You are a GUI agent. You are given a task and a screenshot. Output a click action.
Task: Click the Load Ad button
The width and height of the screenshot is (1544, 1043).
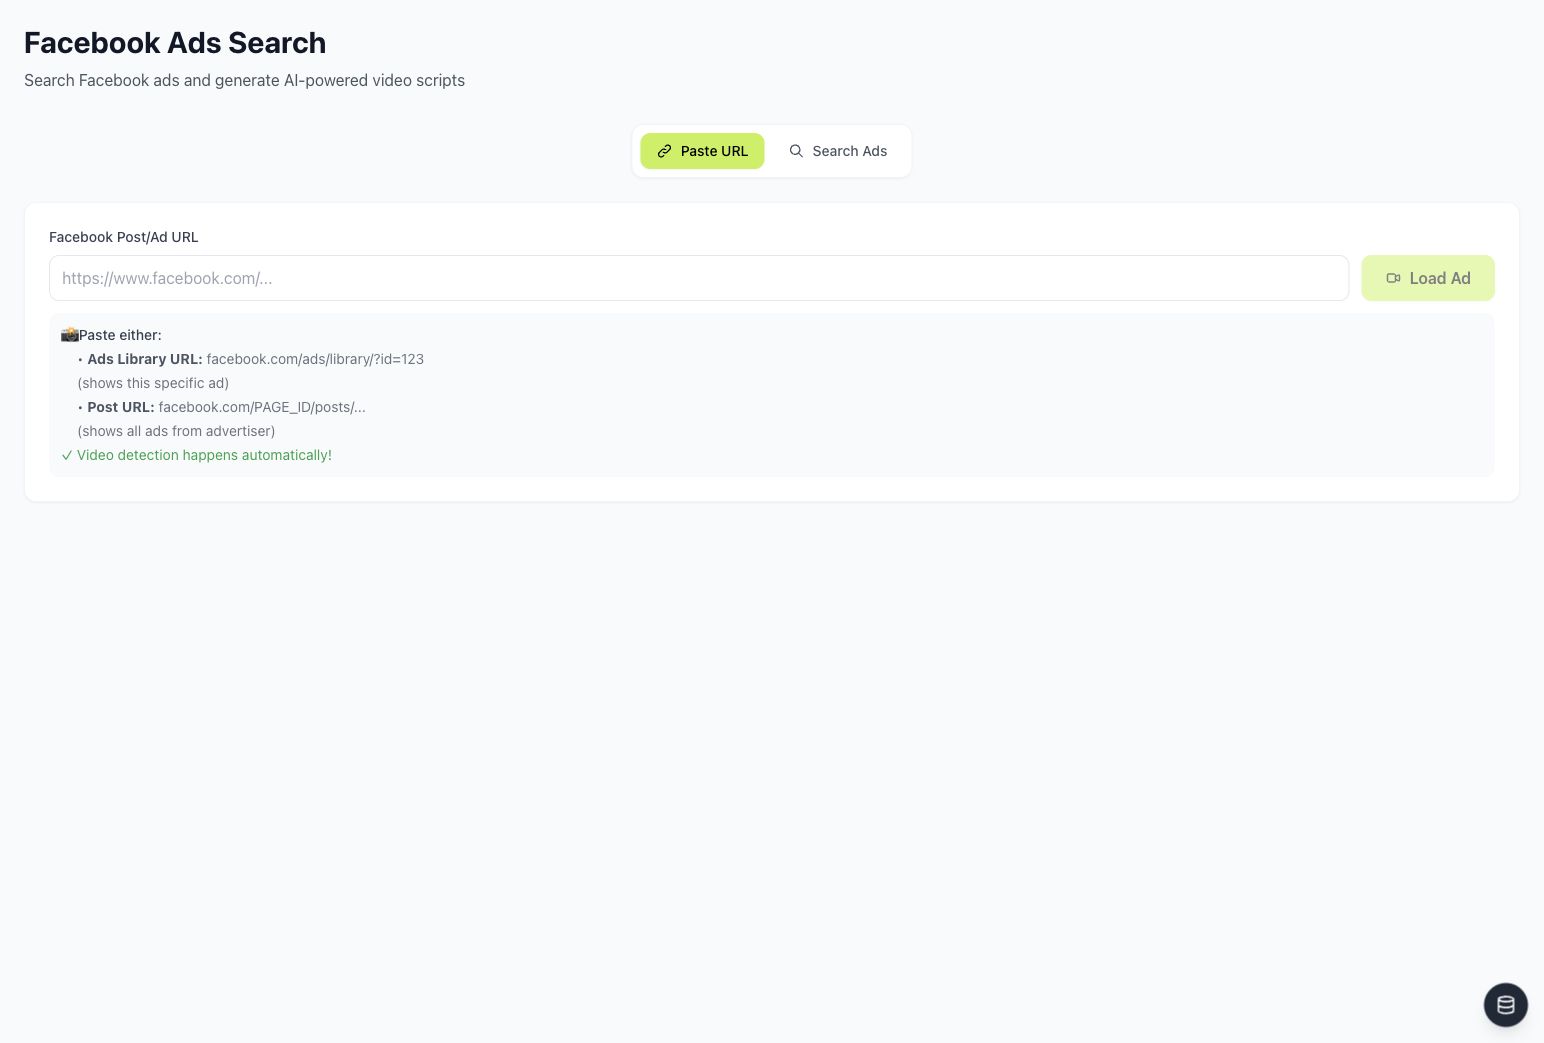point(1428,278)
